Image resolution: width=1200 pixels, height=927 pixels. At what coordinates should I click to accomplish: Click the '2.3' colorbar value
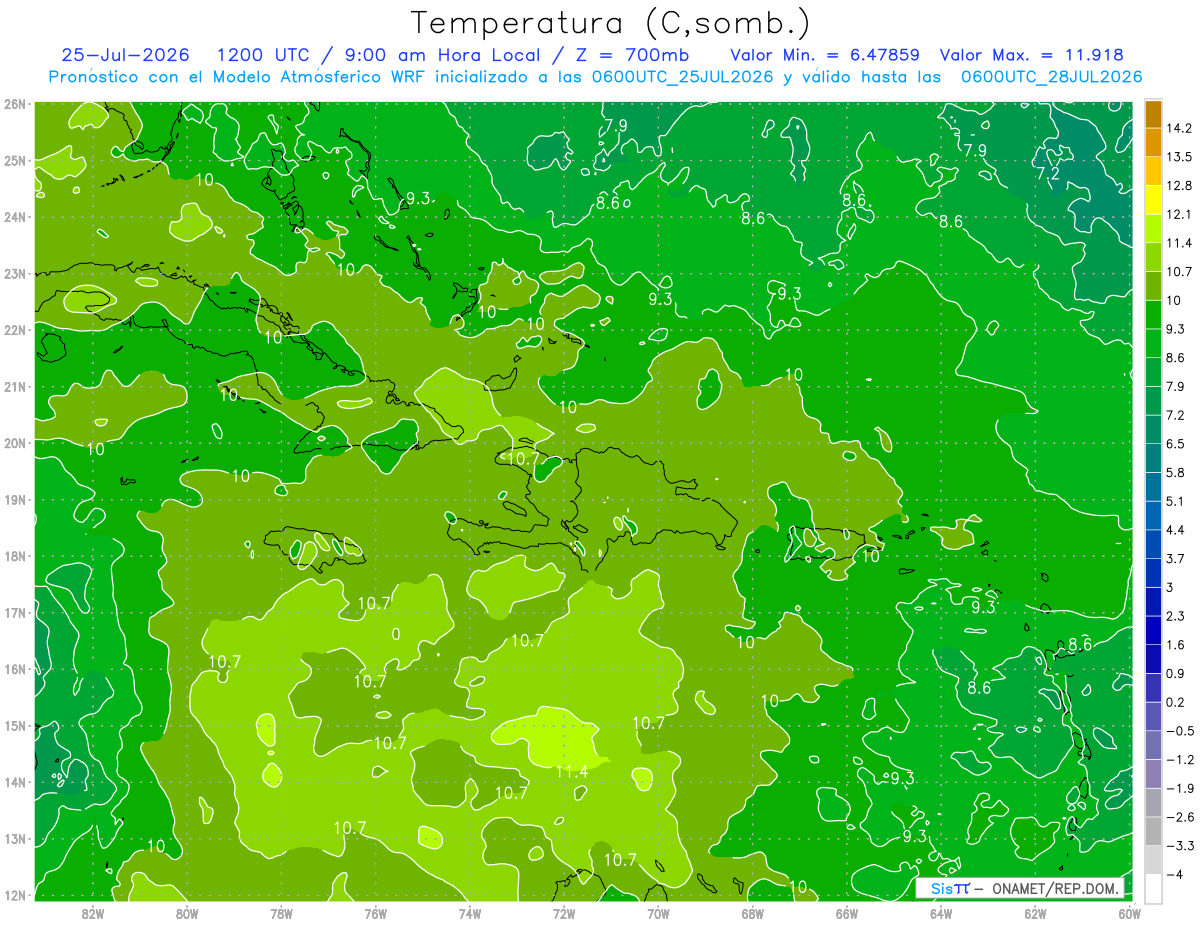1176,616
